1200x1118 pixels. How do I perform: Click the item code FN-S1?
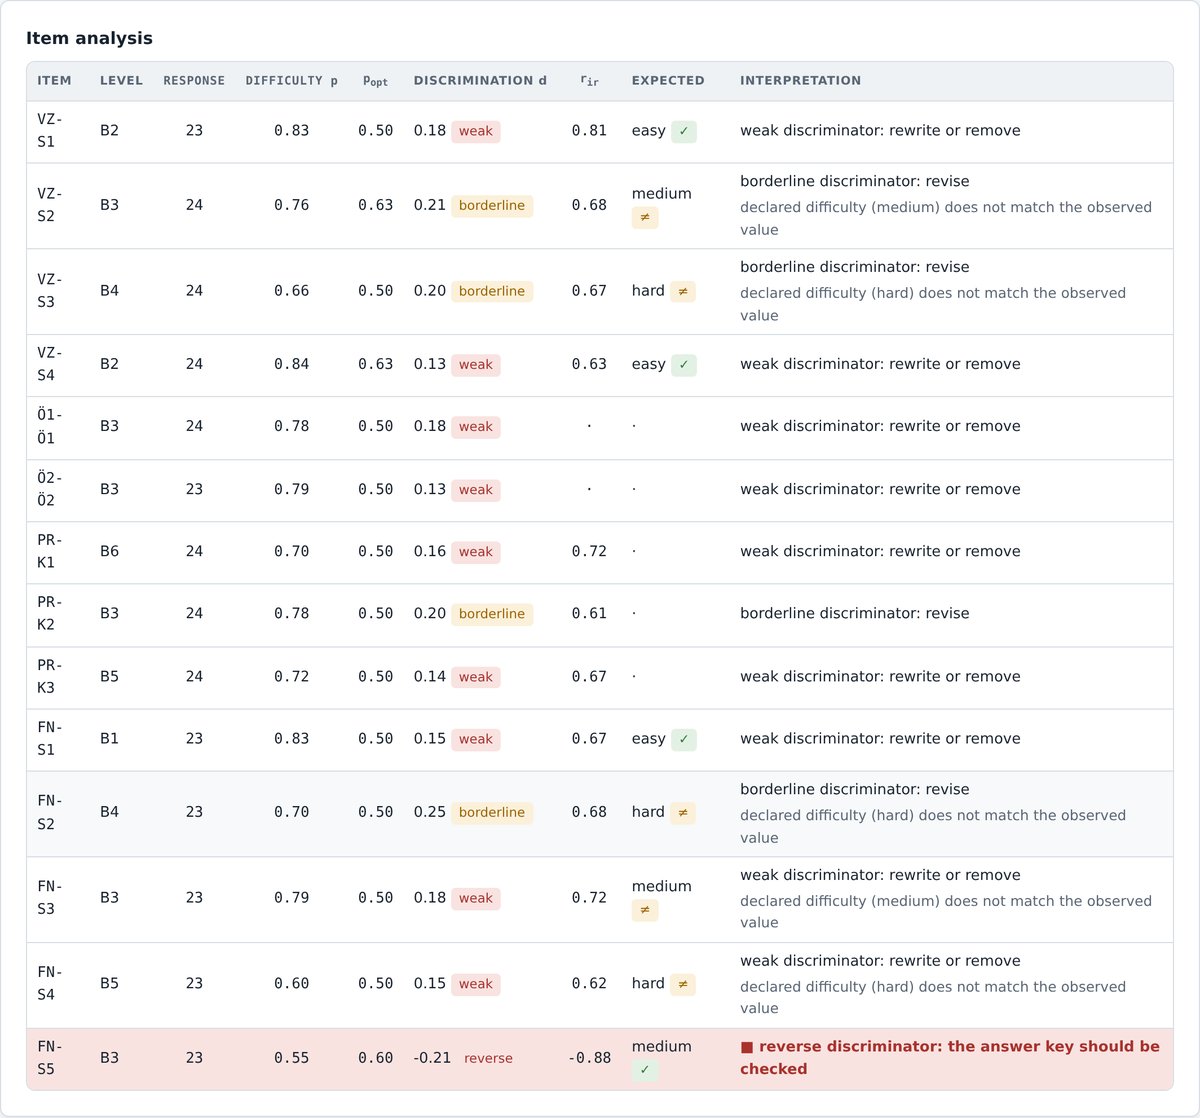click(50, 738)
